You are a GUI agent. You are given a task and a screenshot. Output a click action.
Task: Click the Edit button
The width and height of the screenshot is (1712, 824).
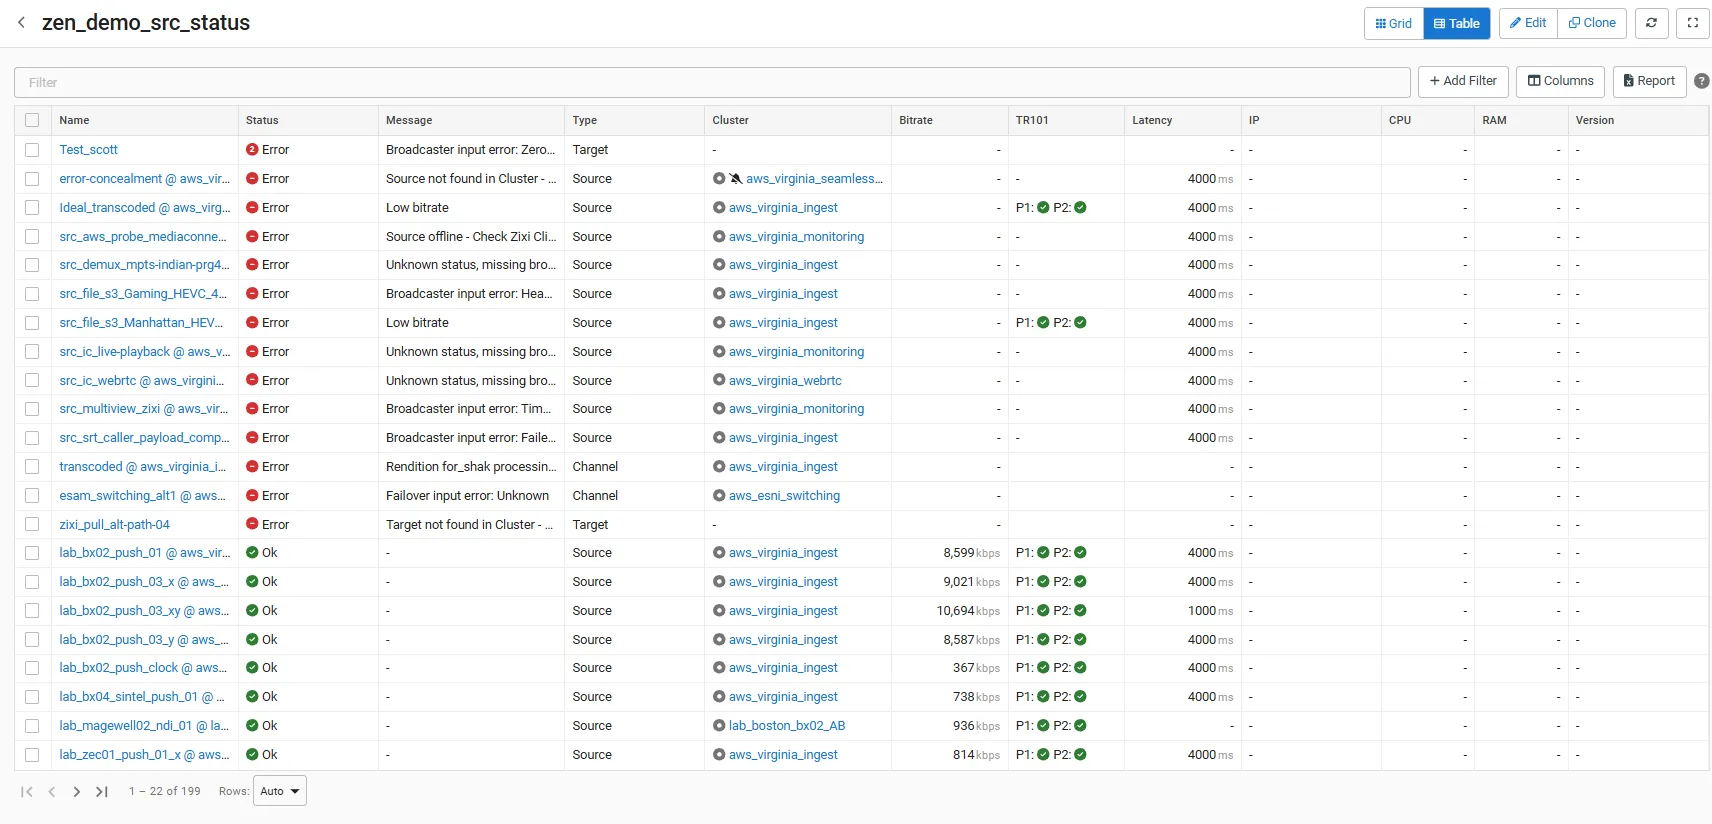click(1528, 23)
